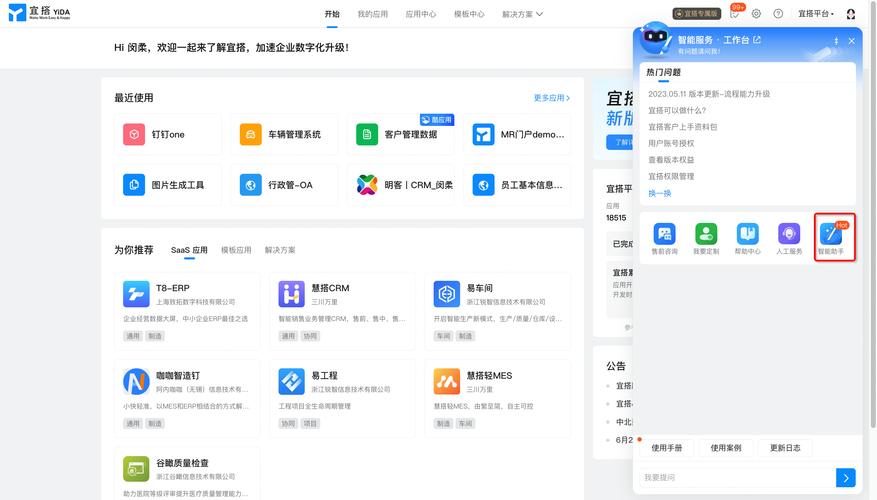This screenshot has height=500, width=877.
Task: Click the 更新日志 button
Action: pos(785,448)
